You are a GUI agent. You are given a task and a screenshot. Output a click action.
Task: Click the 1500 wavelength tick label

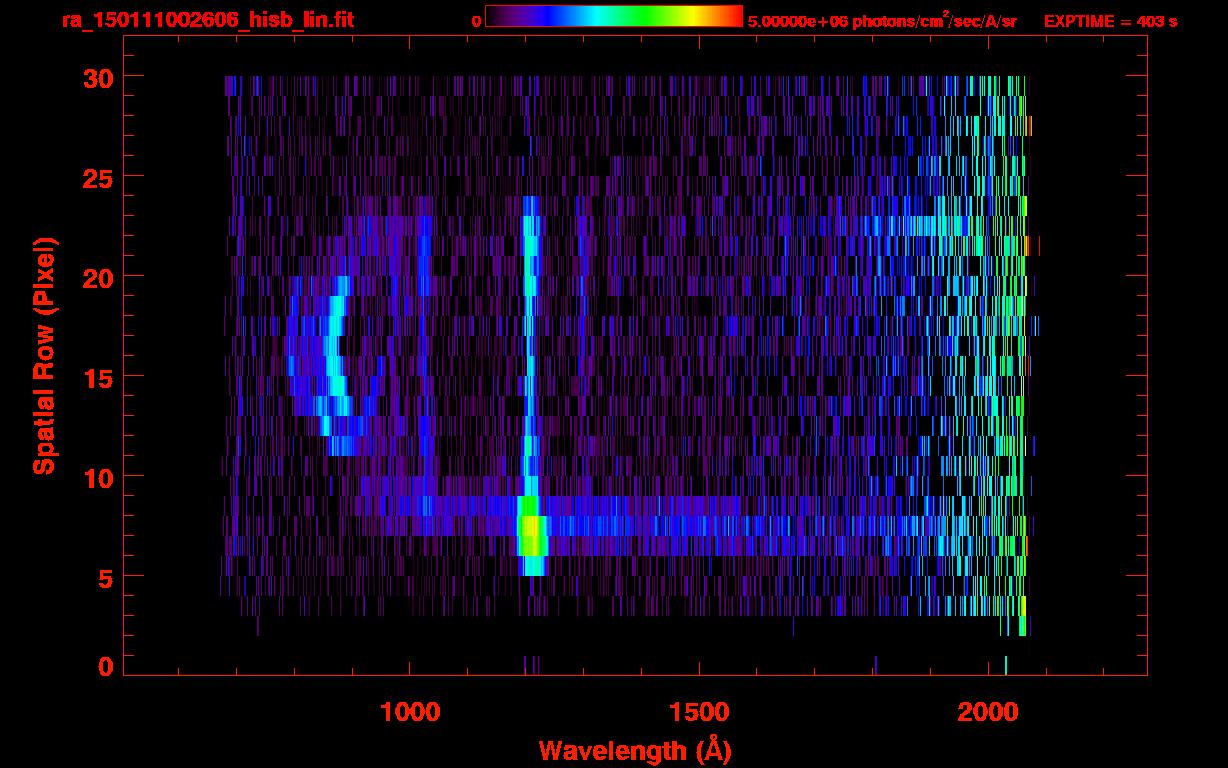pyautogui.click(x=699, y=712)
